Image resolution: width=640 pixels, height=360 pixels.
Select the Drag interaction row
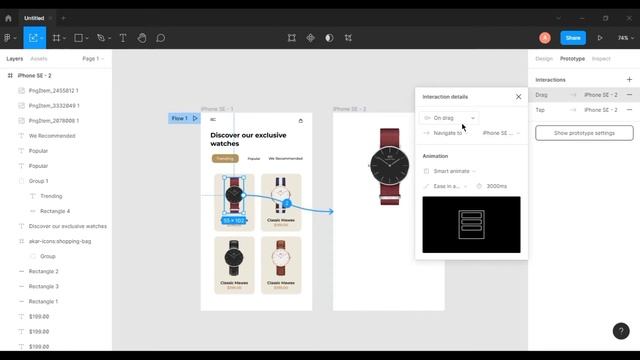click(x=584, y=95)
